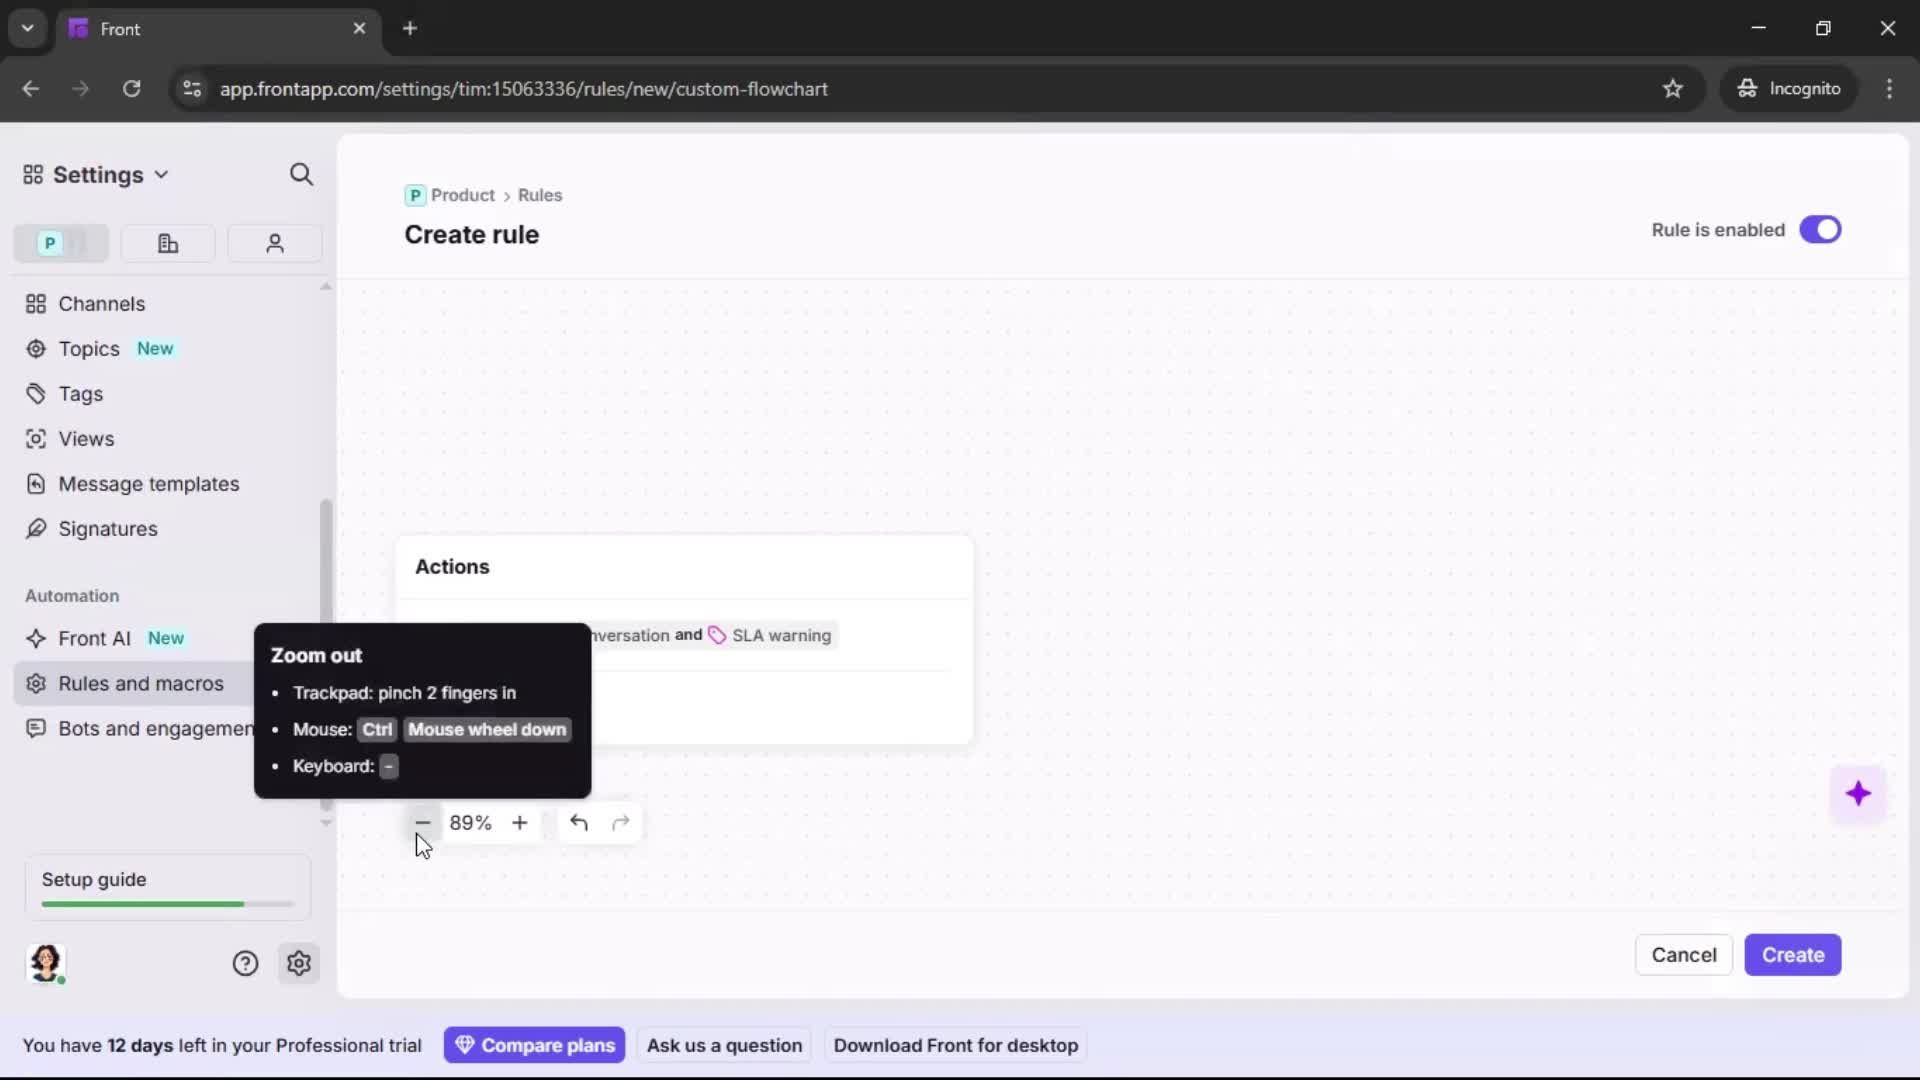
Task: Open the Signatures section
Action: click(106, 529)
